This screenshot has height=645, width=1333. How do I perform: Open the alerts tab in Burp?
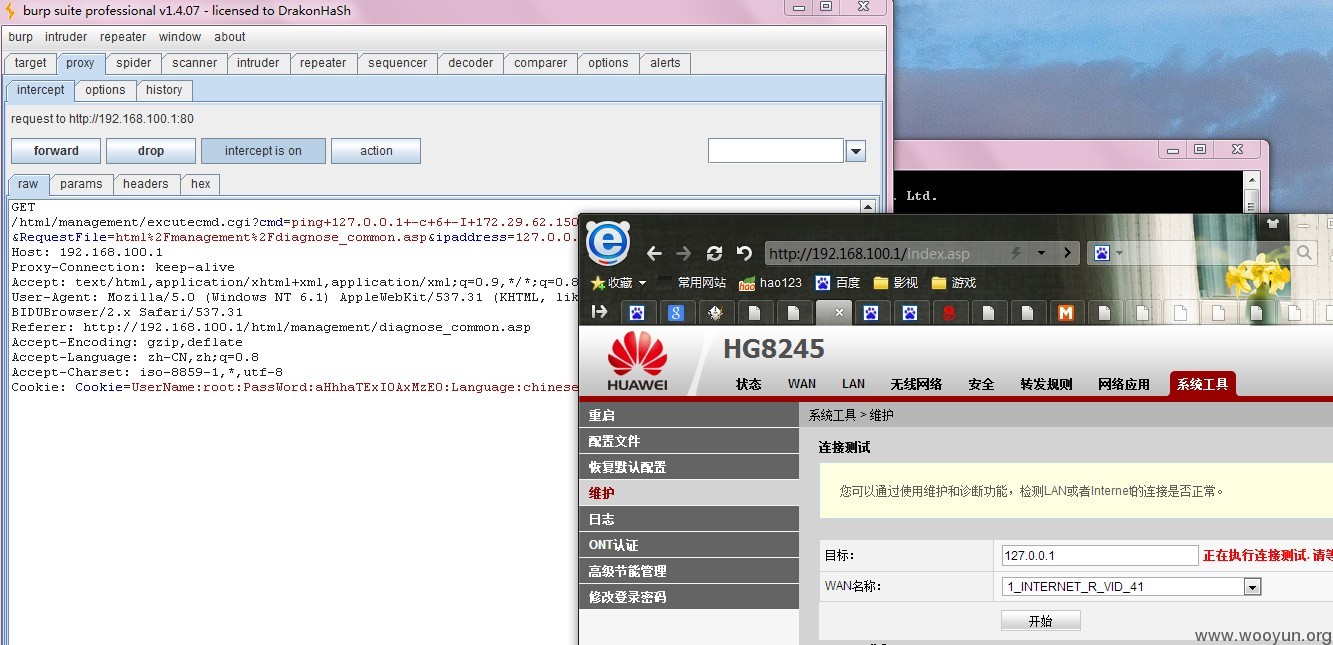(x=665, y=63)
